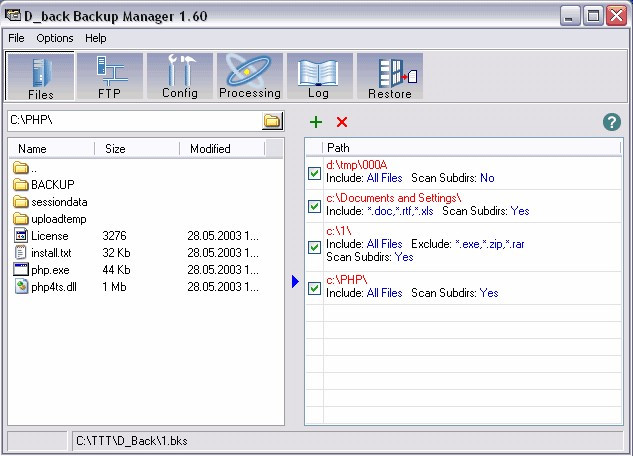633x456 pixels.
Task: Switch to the Processing section
Action: click(249, 76)
